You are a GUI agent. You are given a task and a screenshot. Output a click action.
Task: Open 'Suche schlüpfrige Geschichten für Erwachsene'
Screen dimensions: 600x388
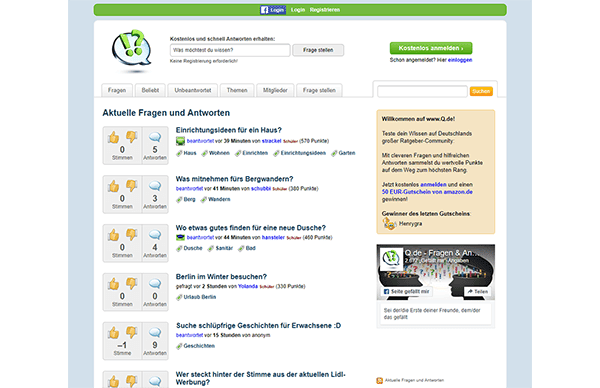pyautogui.click(x=258, y=326)
